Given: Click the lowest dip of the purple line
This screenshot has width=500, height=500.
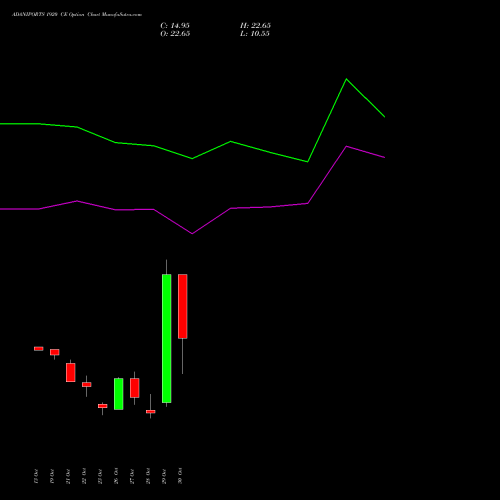Looking at the screenshot, I should (x=192, y=234).
